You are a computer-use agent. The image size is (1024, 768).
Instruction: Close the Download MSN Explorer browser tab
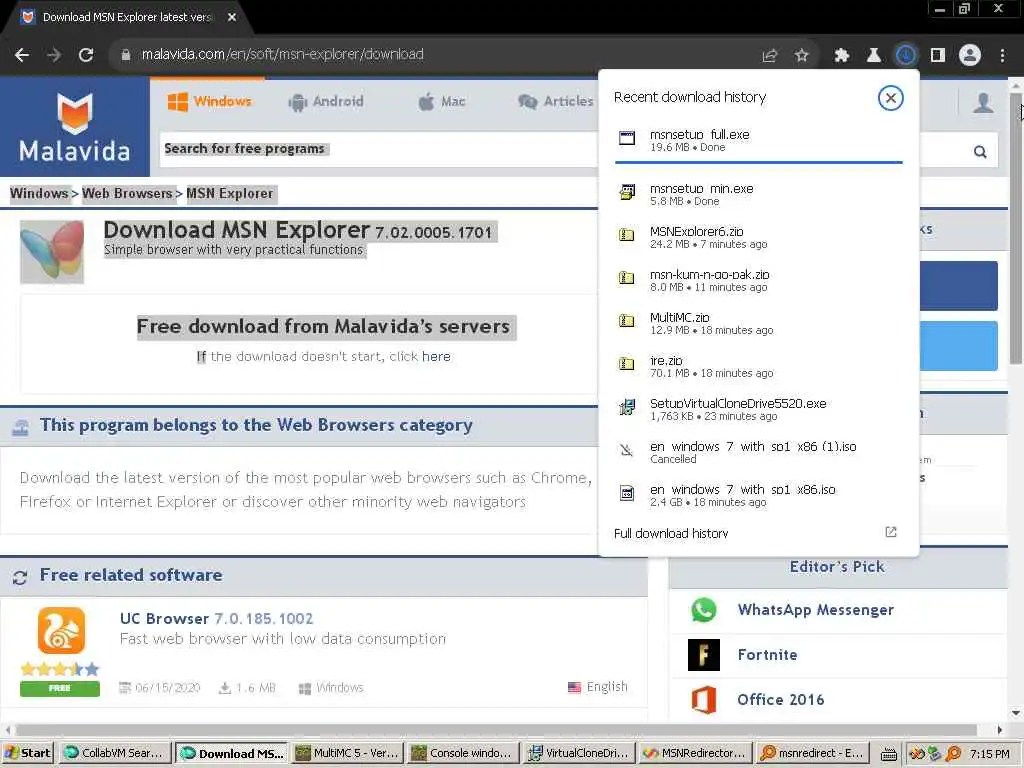232,18
